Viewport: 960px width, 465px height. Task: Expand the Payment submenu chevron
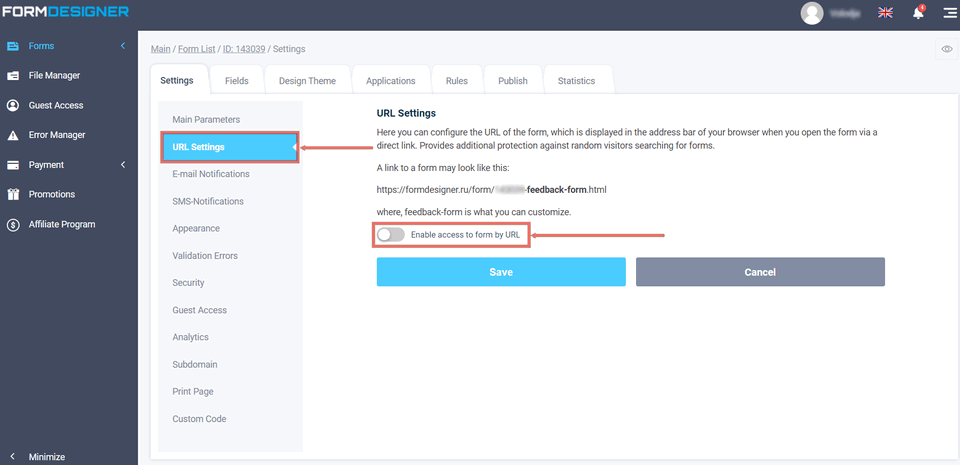[x=123, y=165]
